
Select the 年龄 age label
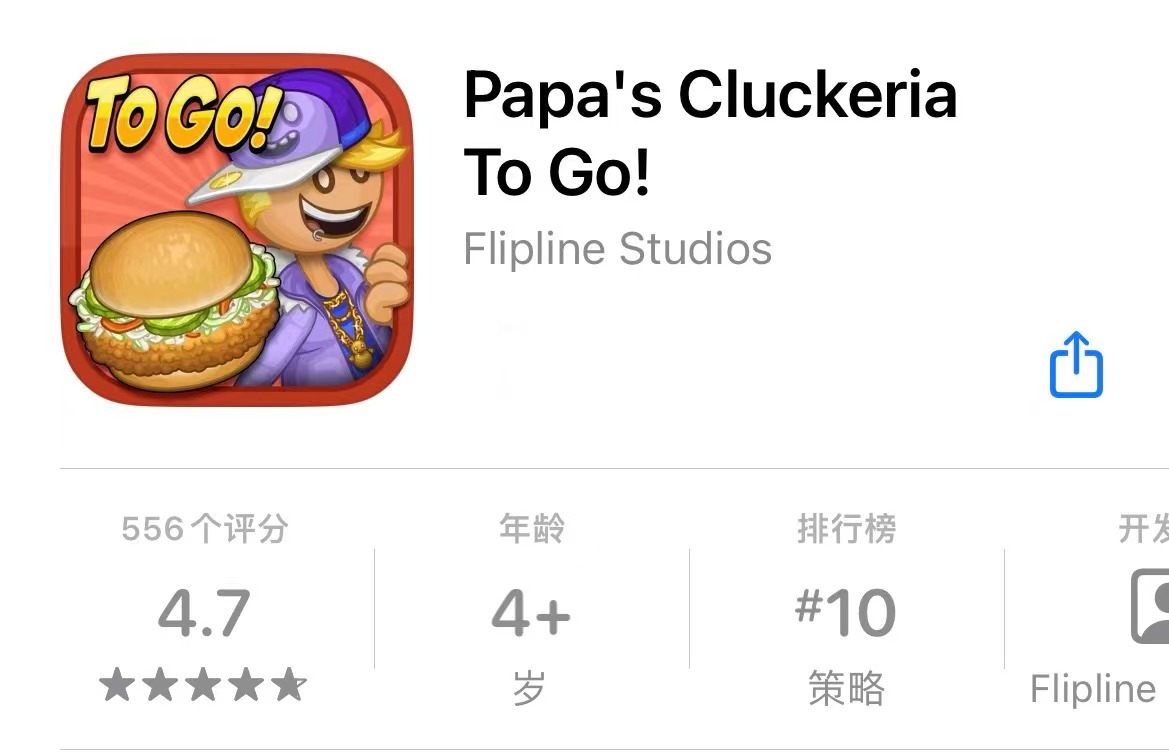tap(532, 528)
